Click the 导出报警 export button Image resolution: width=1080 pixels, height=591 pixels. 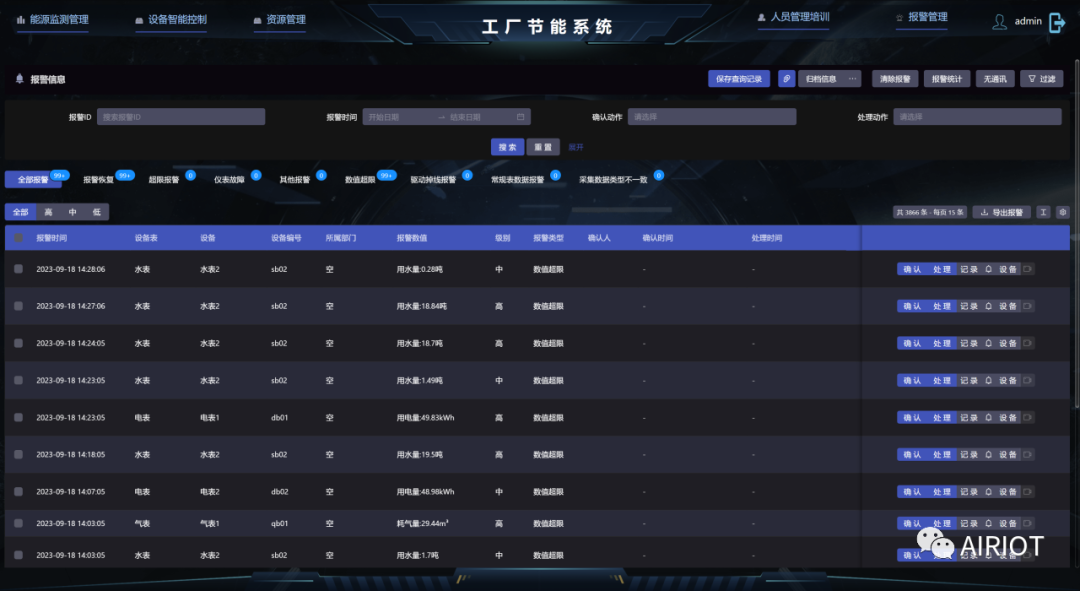tap(1001, 212)
